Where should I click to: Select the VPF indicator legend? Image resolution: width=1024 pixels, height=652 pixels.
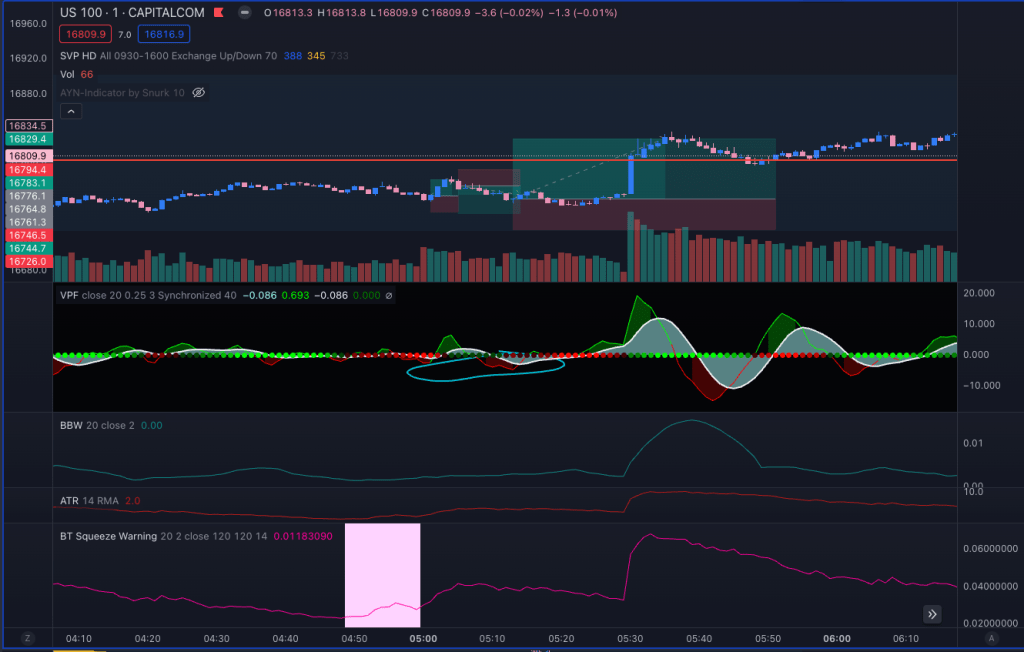click(70, 295)
